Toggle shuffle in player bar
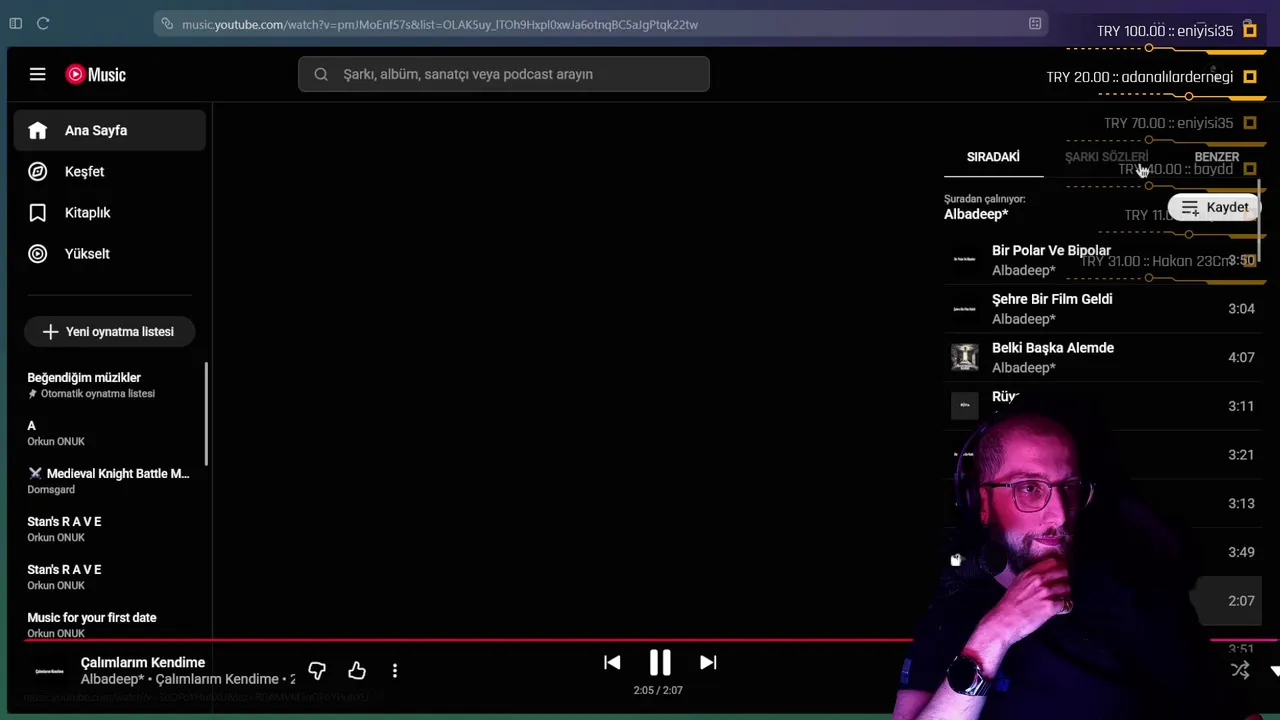The width and height of the screenshot is (1280, 720). (1240, 670)
